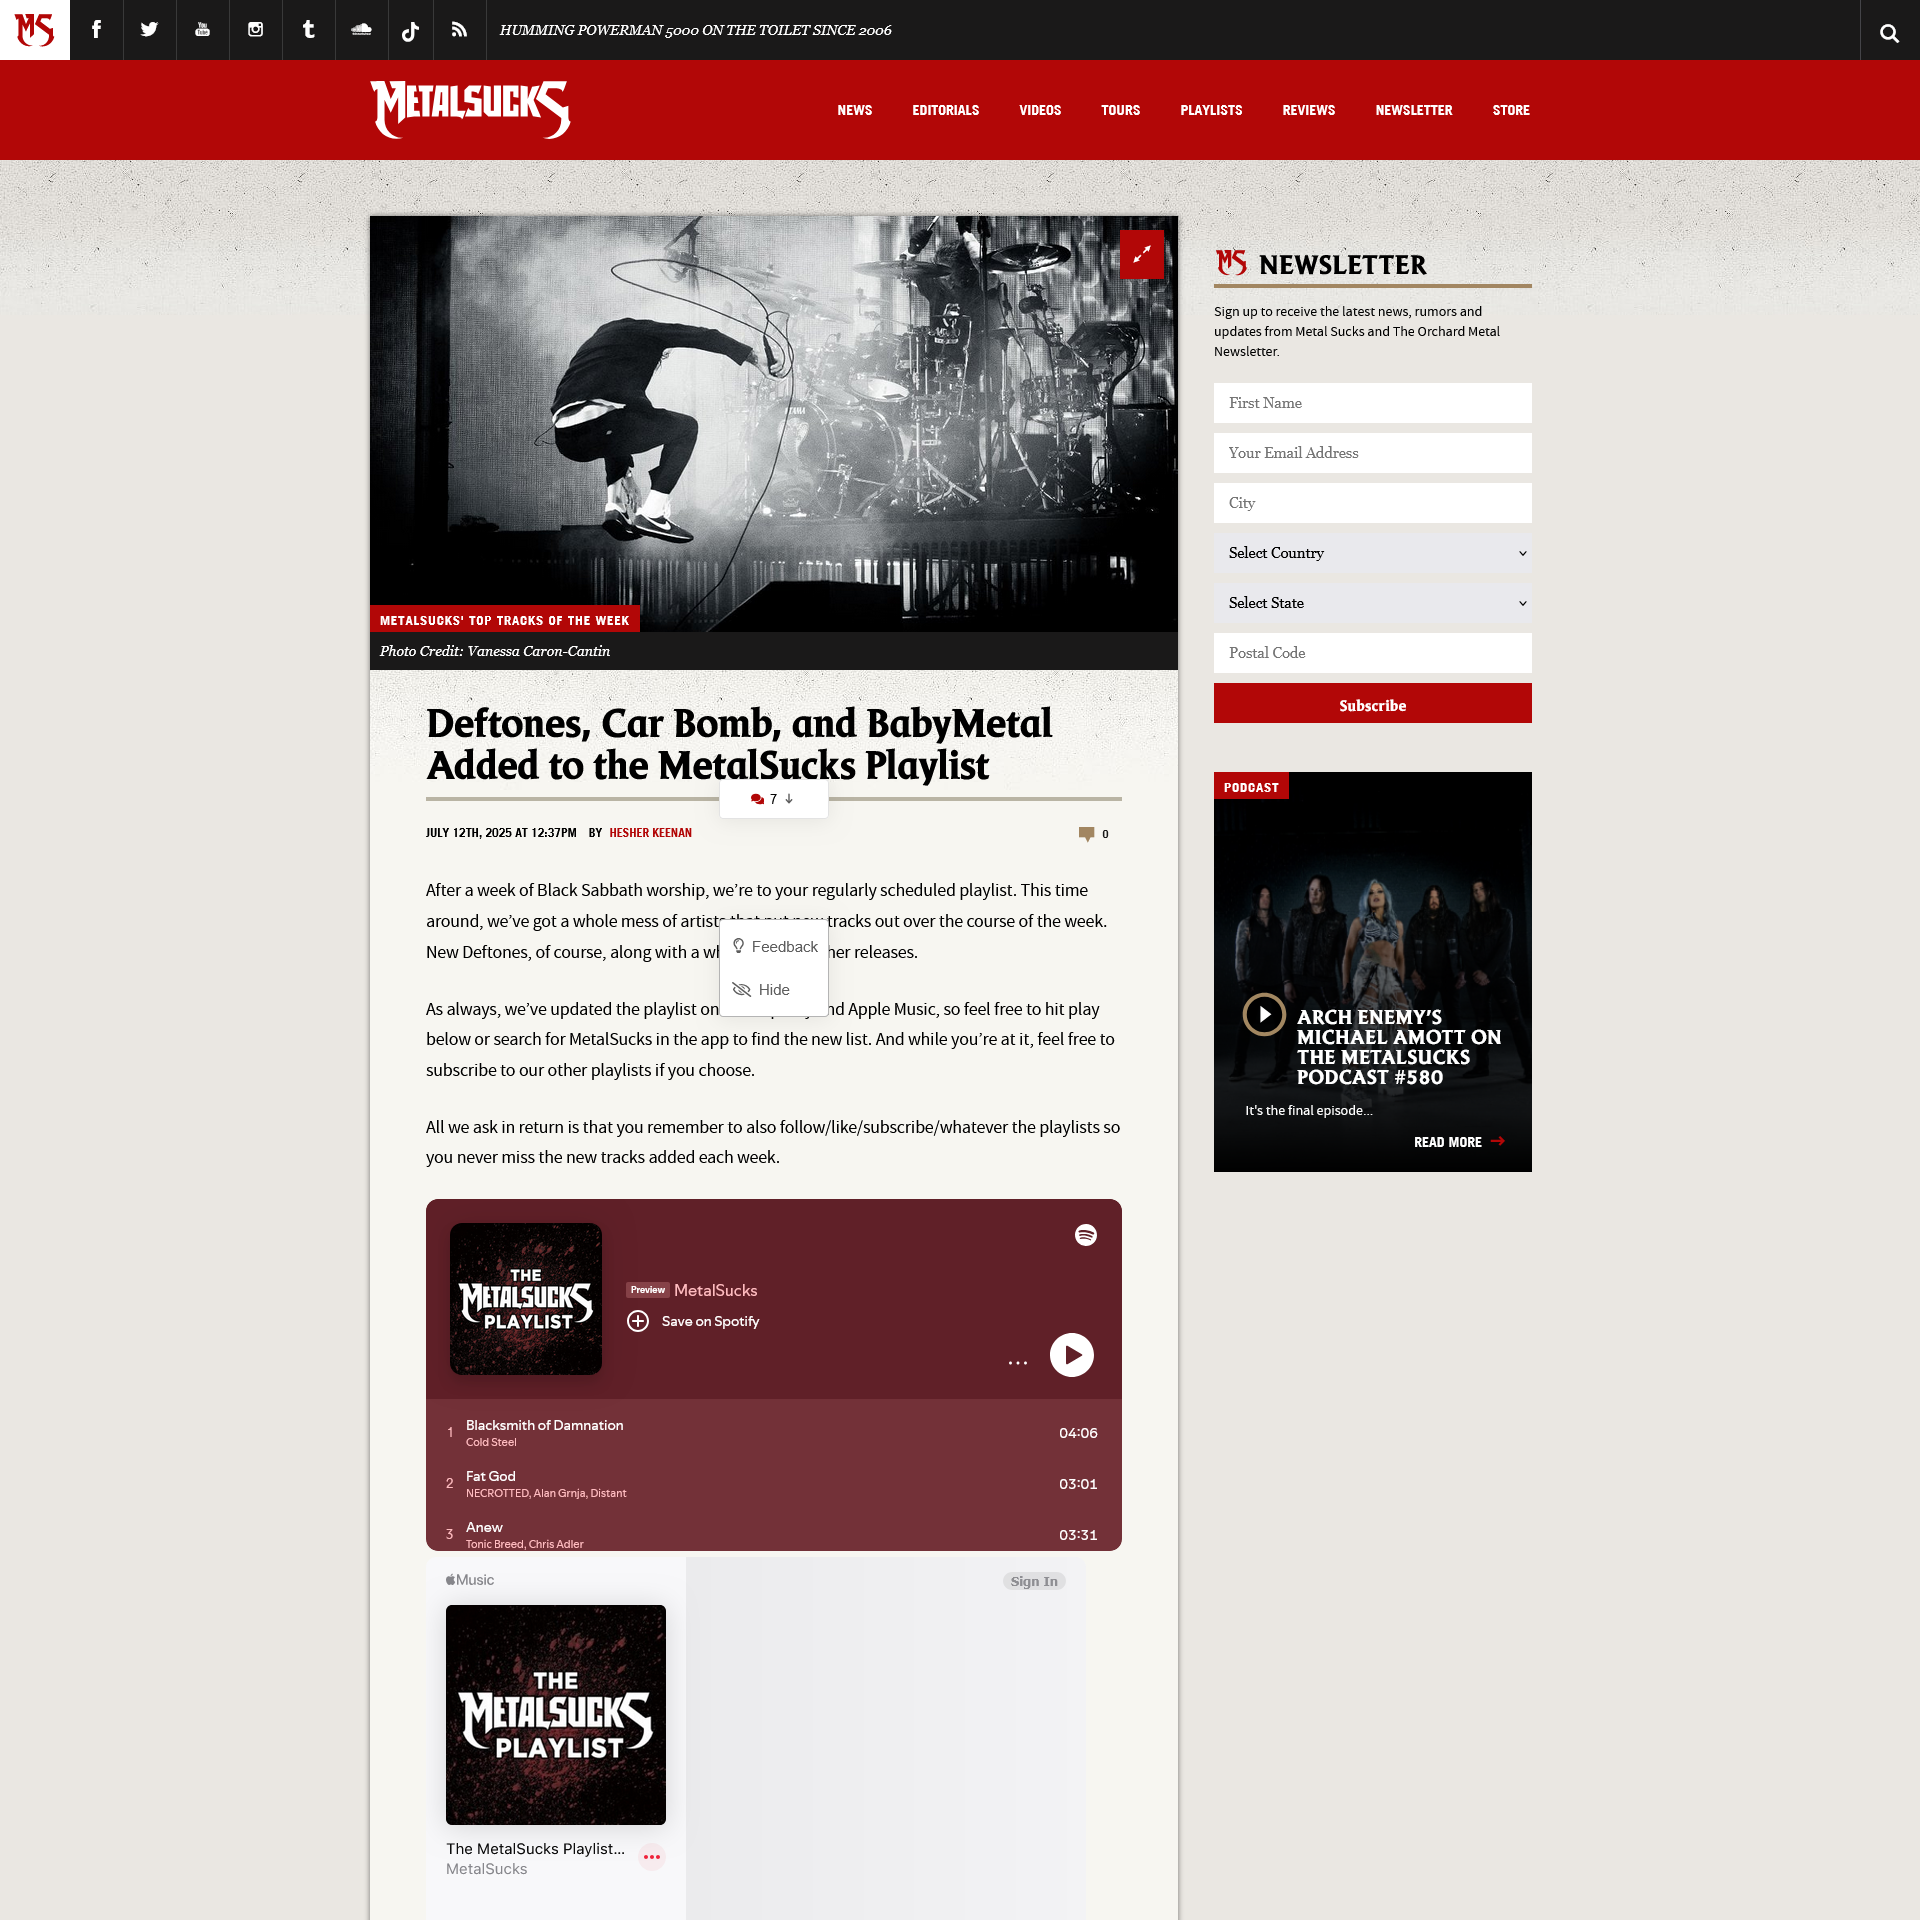The width and height of the screenshot is (1920, 1920).
Task: Select track Anew by Tonic Breed
Action: 773,1534
